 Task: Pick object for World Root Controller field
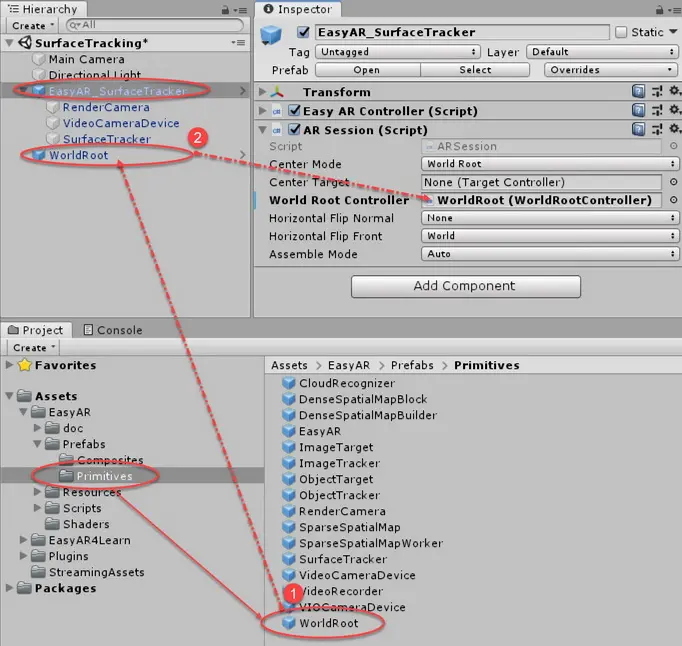[673, 200]
